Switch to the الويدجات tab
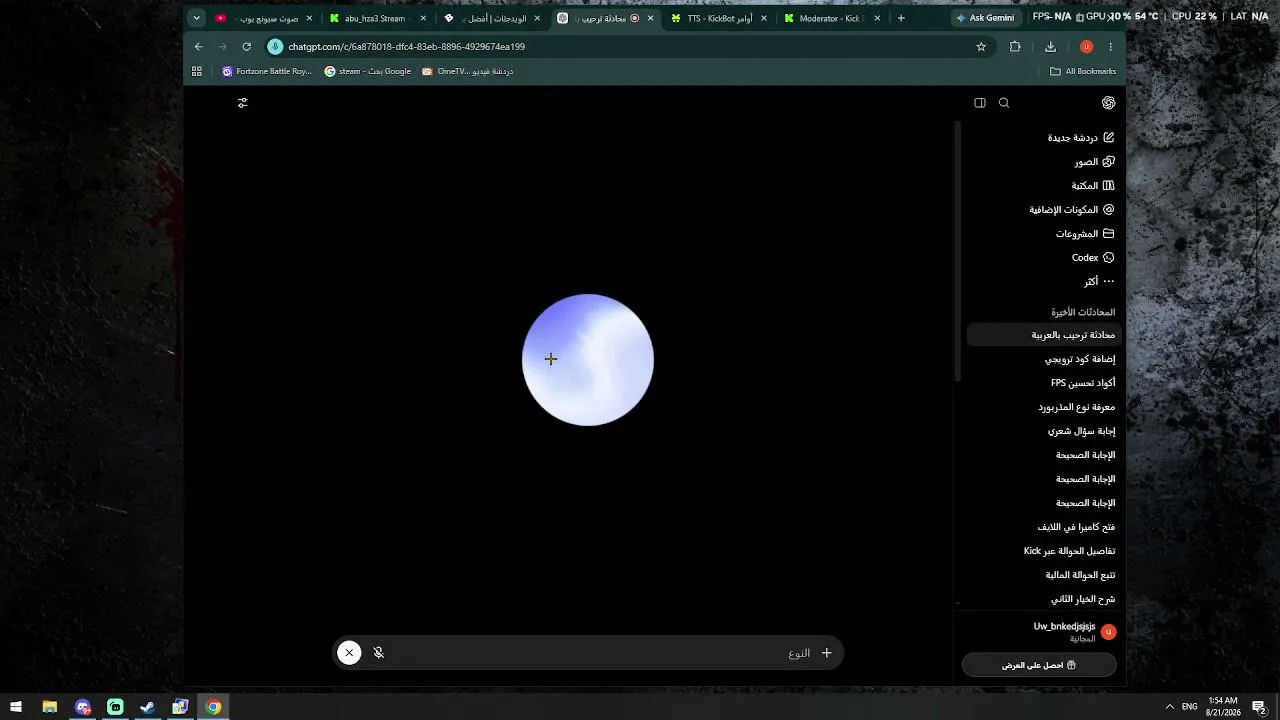 492,18
